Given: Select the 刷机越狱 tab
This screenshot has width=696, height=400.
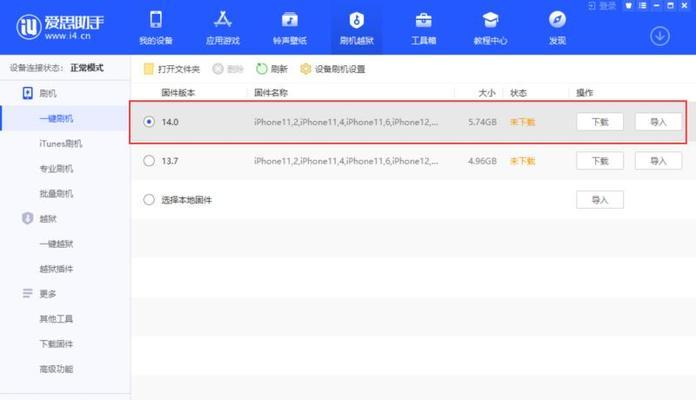Looking at the screenshot, I should click(356, 28).
